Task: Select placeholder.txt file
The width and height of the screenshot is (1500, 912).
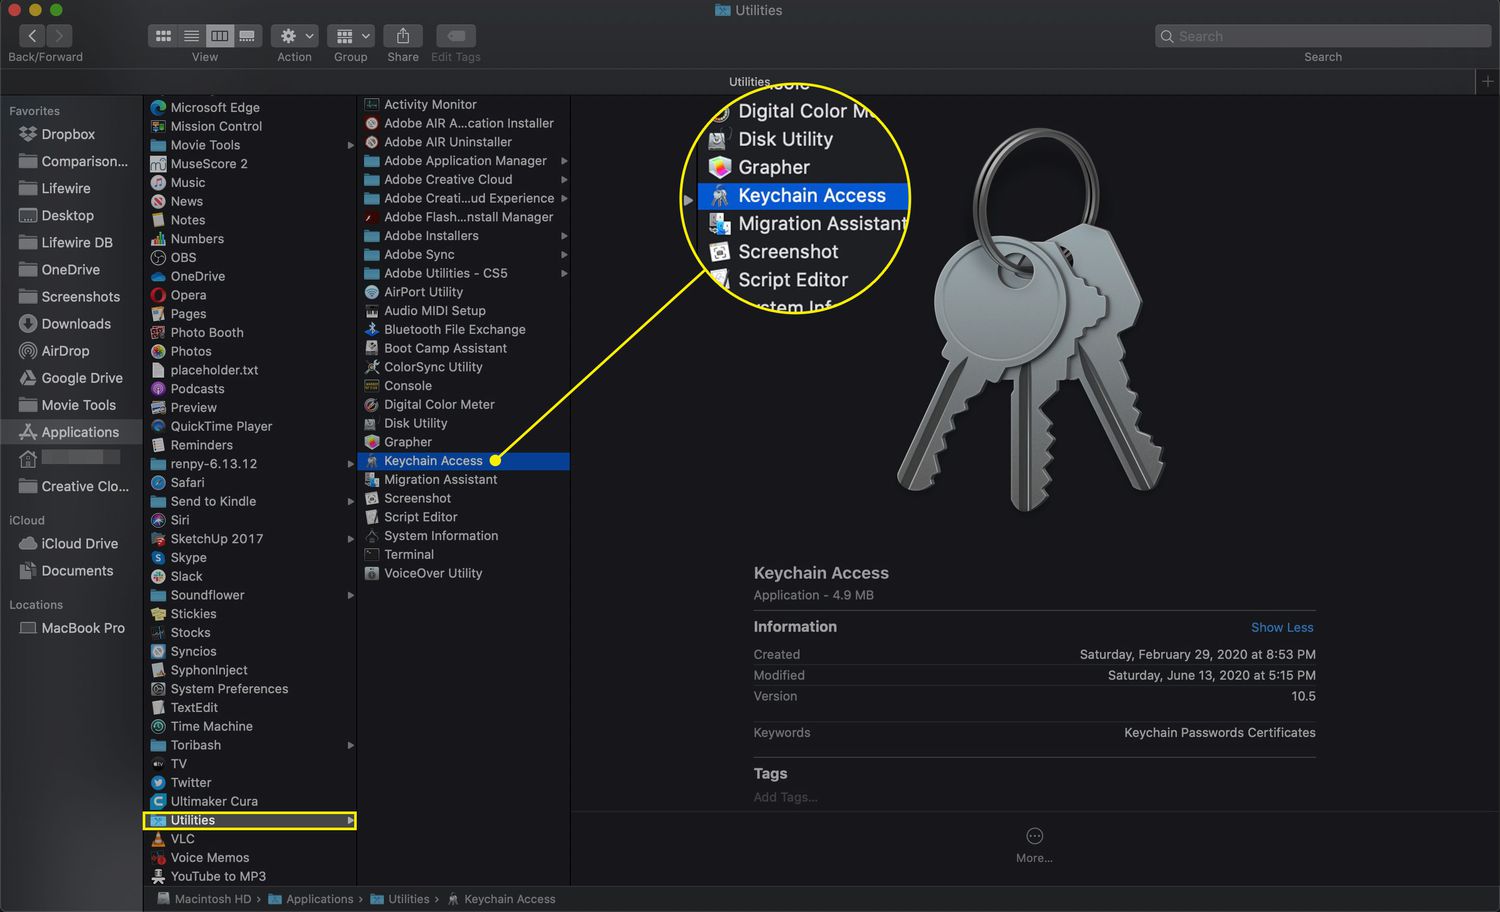Action: click(x=214, y=370)
